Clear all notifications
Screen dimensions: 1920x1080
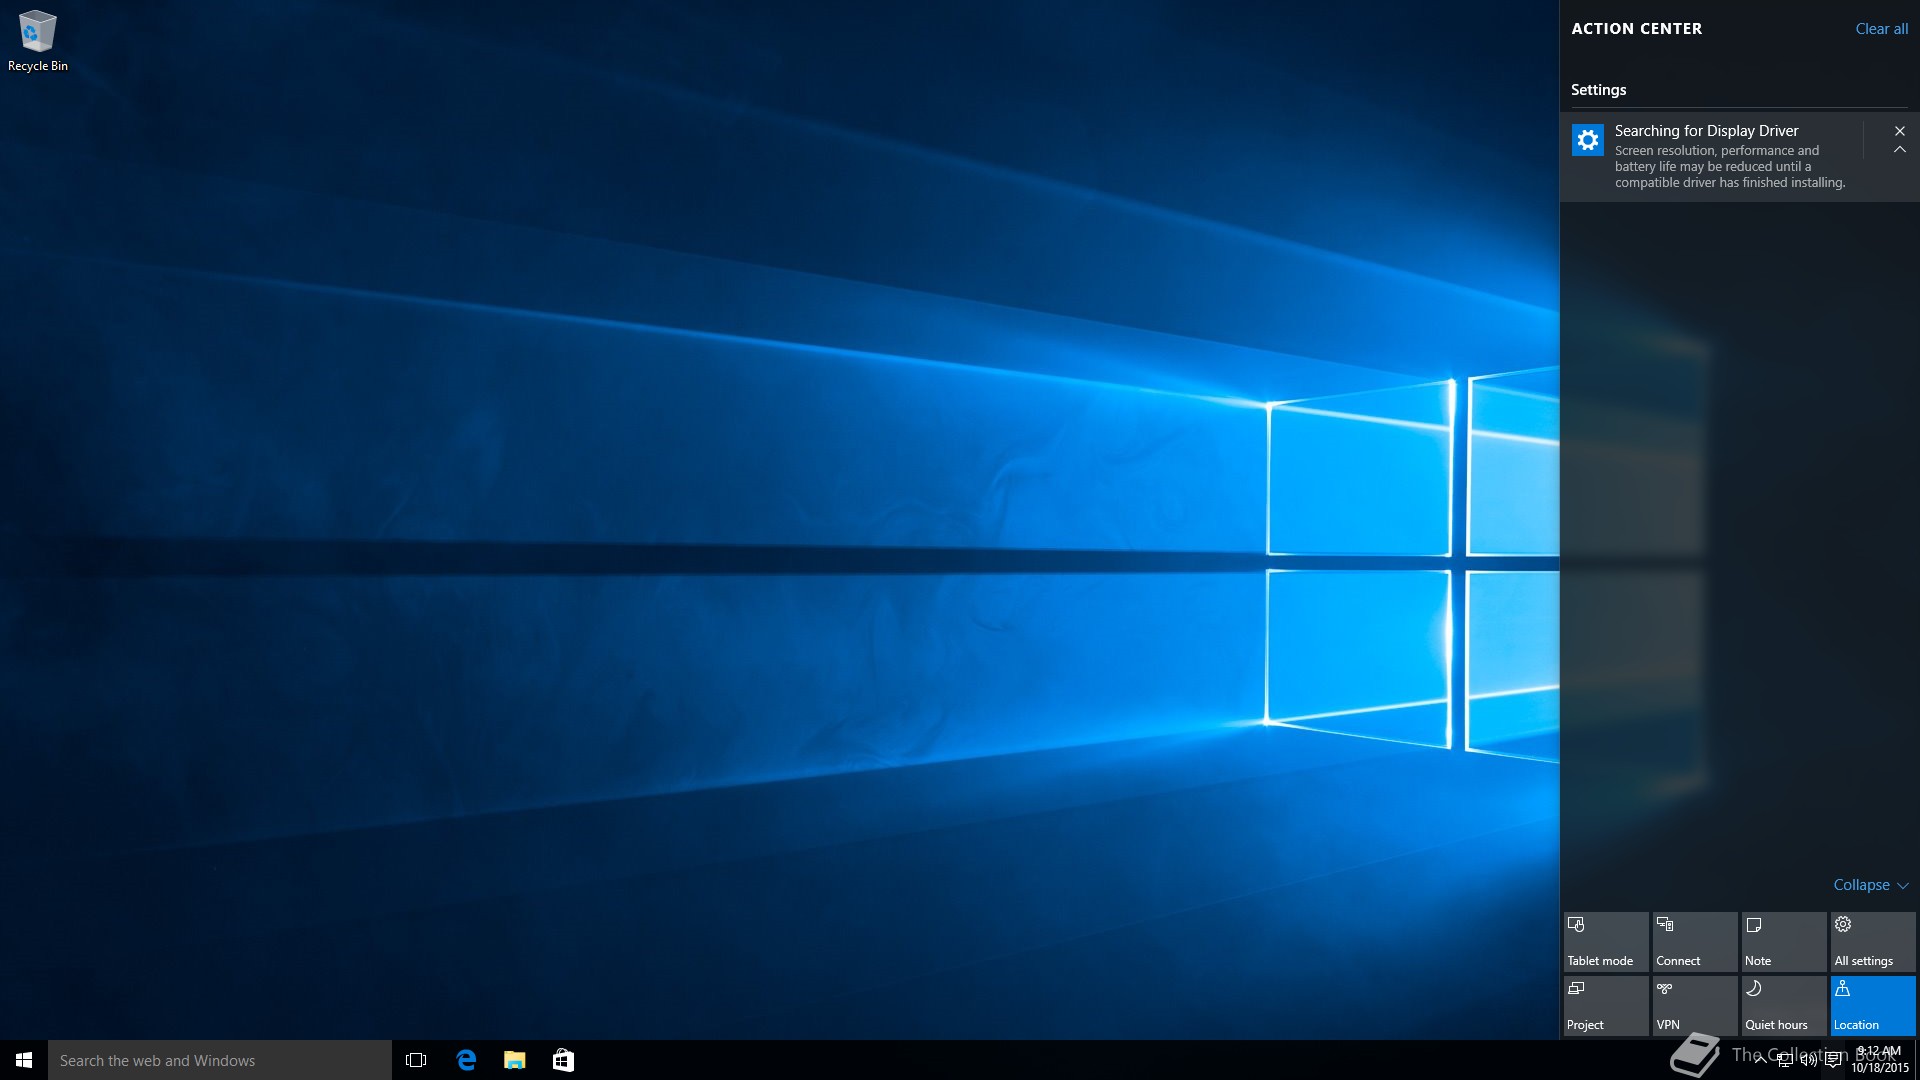tap(1881, 29)
